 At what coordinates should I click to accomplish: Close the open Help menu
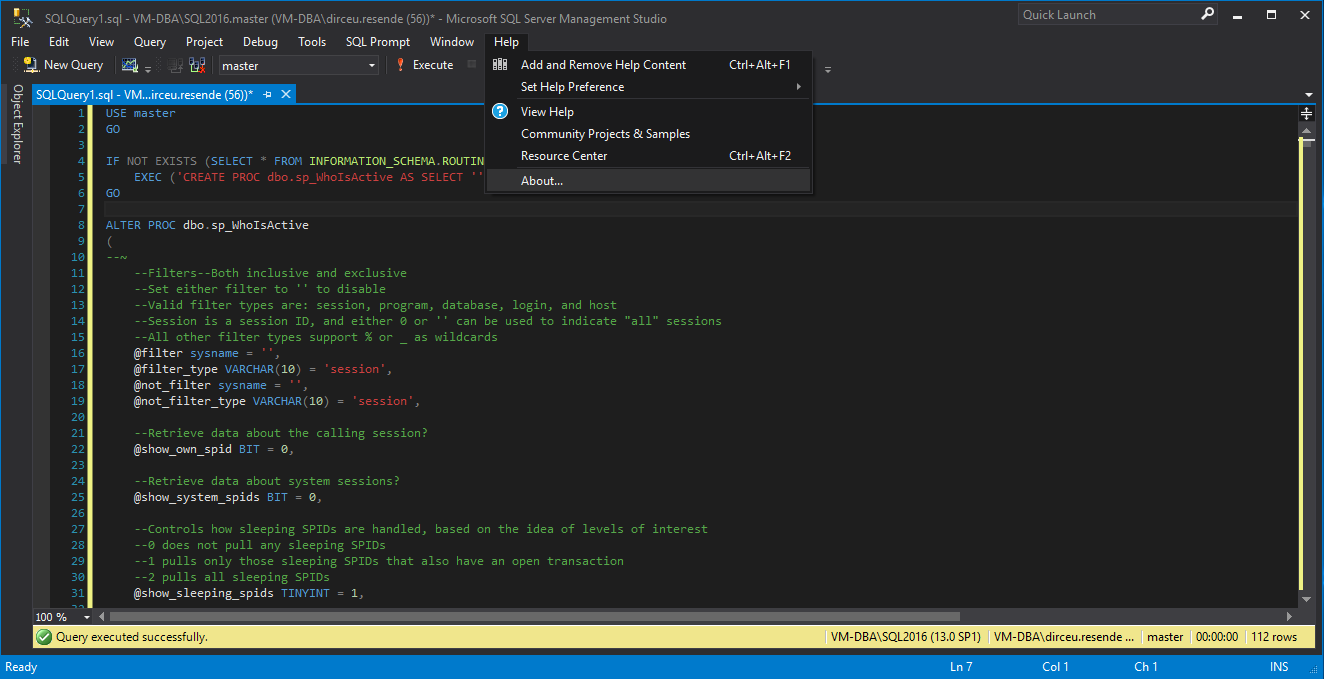point(507,42)
